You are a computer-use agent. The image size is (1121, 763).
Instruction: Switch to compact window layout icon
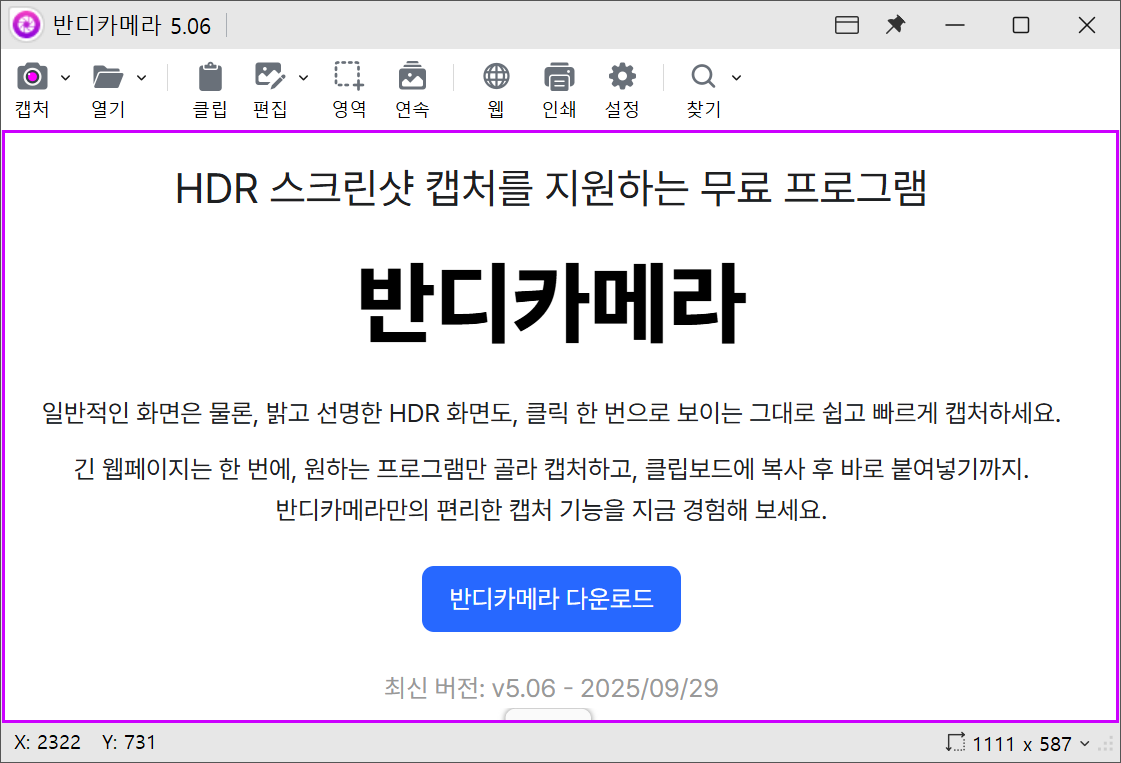(x=847, y=25)
